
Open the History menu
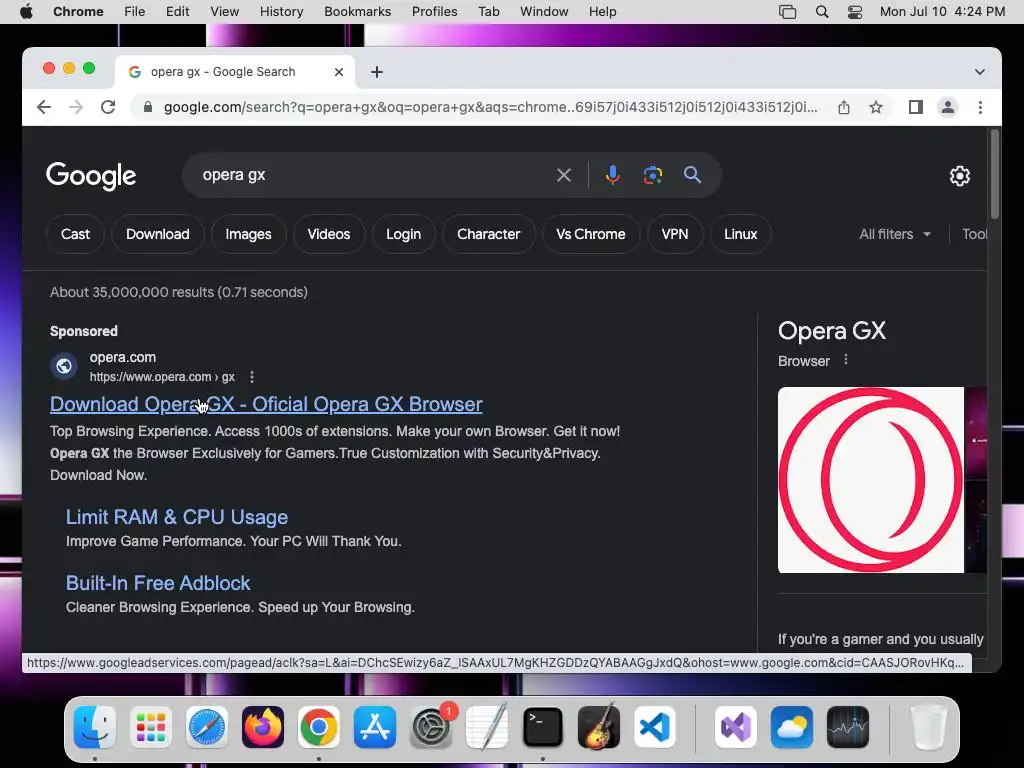281,12
